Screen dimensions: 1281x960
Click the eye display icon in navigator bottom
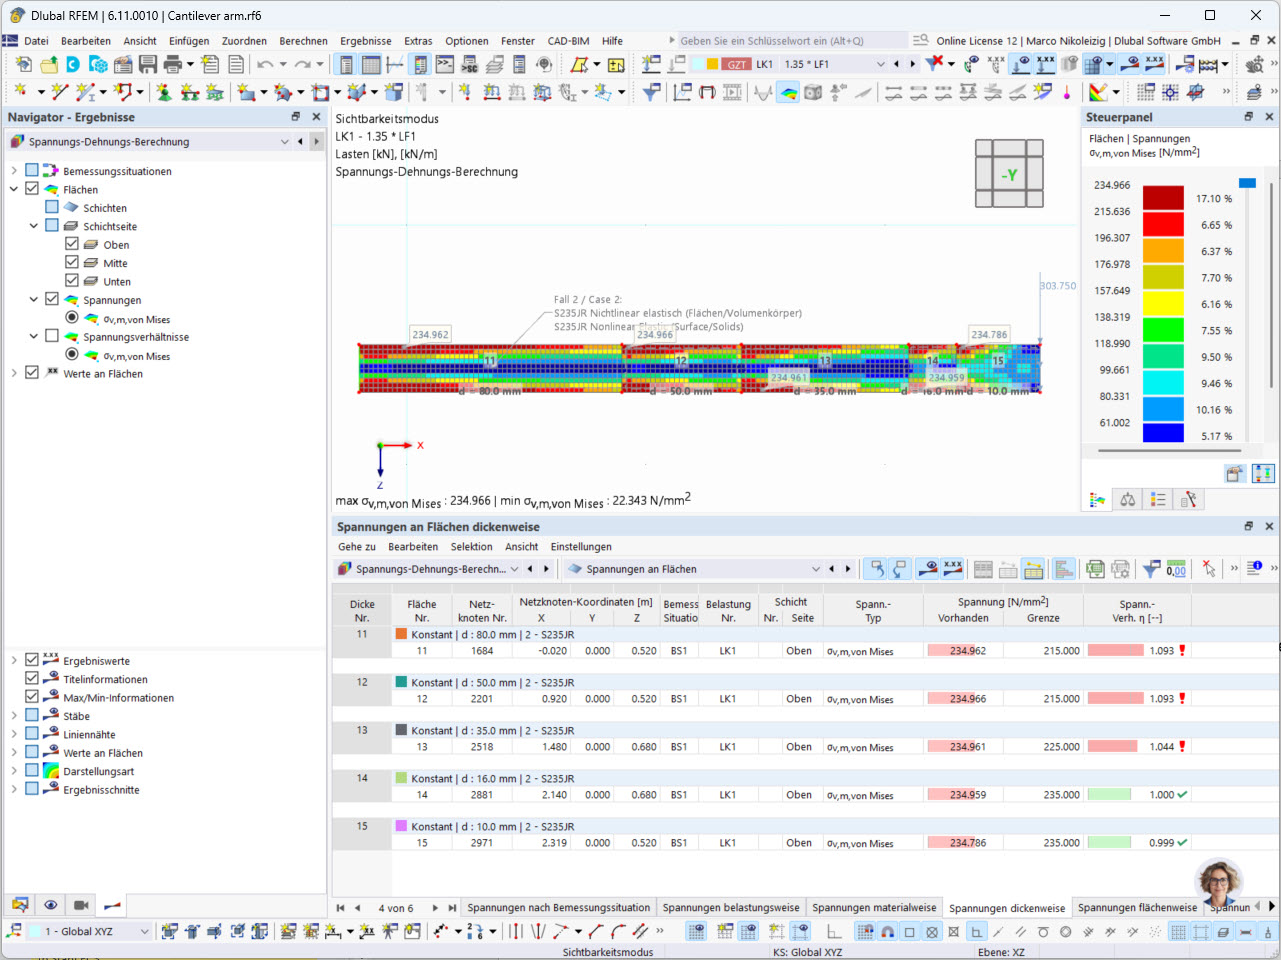(50, 905)
